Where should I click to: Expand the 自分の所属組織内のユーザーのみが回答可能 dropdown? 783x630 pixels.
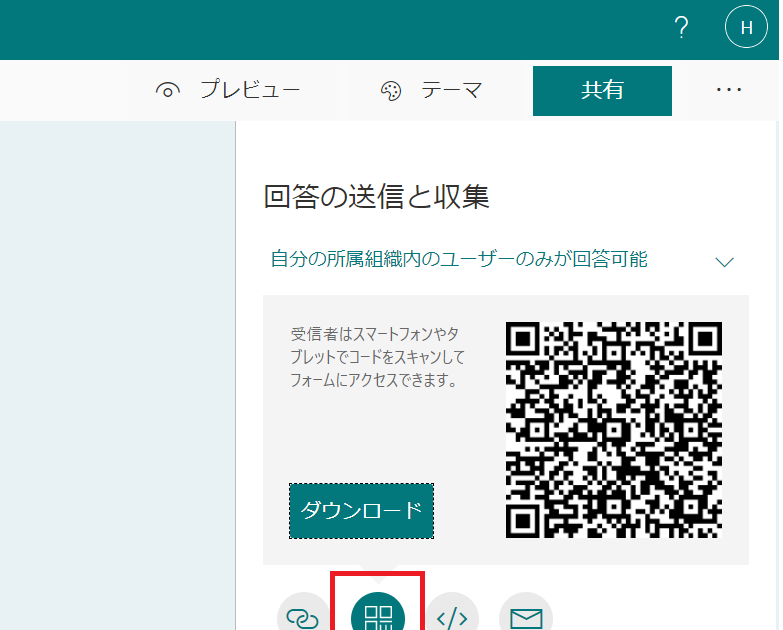503,260
